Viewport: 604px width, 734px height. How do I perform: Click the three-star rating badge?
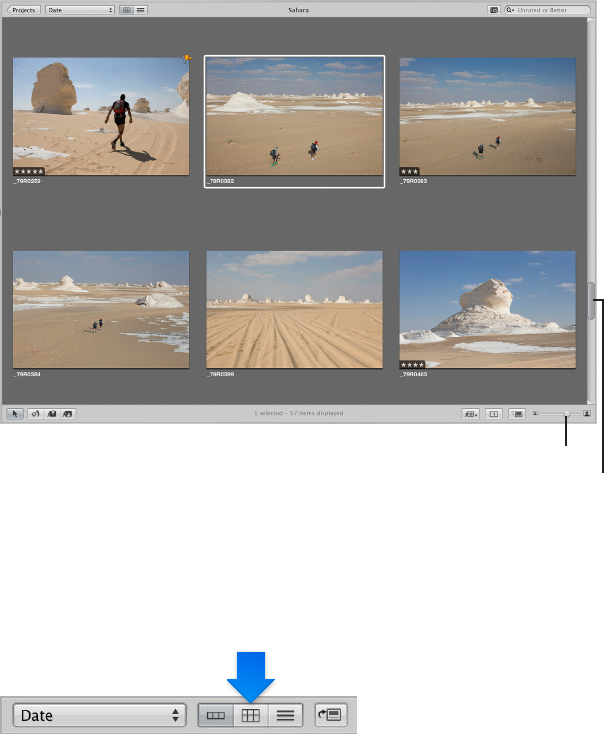pos(409,172)
